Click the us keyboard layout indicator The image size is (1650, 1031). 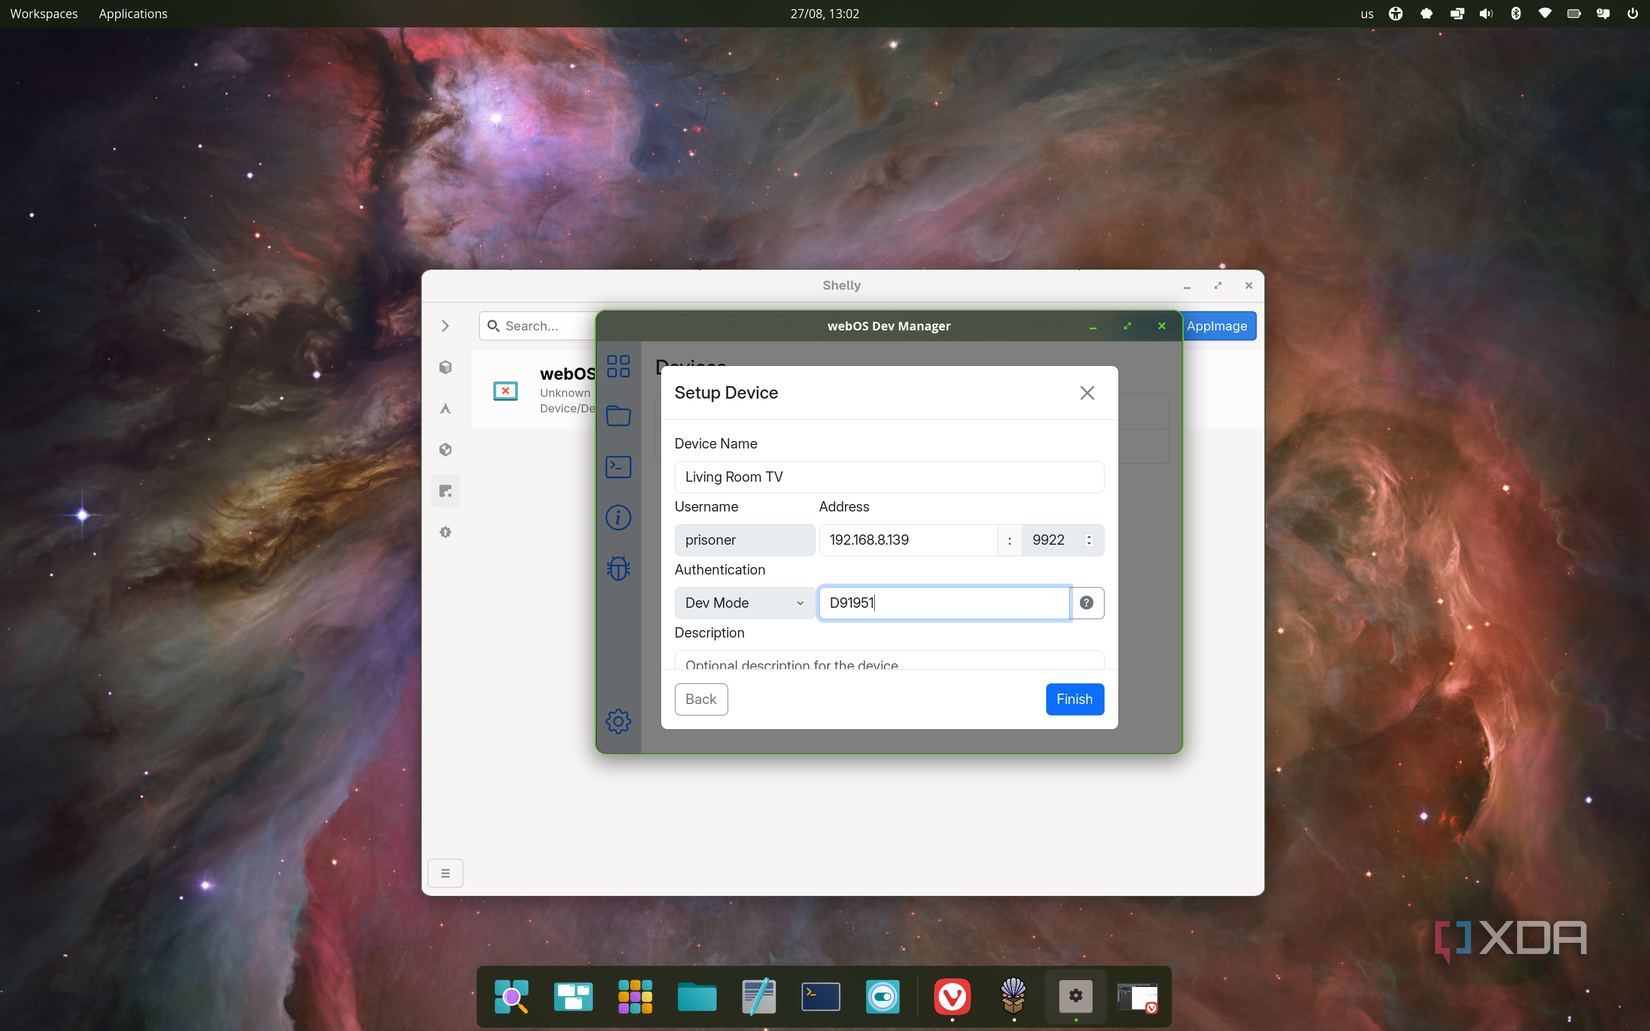1367,14
